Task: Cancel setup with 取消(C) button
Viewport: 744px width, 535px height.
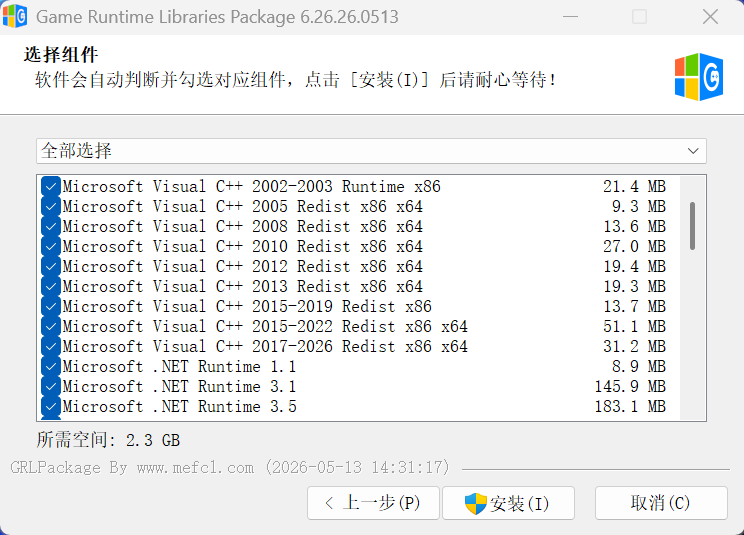Action: coord(661,503)
